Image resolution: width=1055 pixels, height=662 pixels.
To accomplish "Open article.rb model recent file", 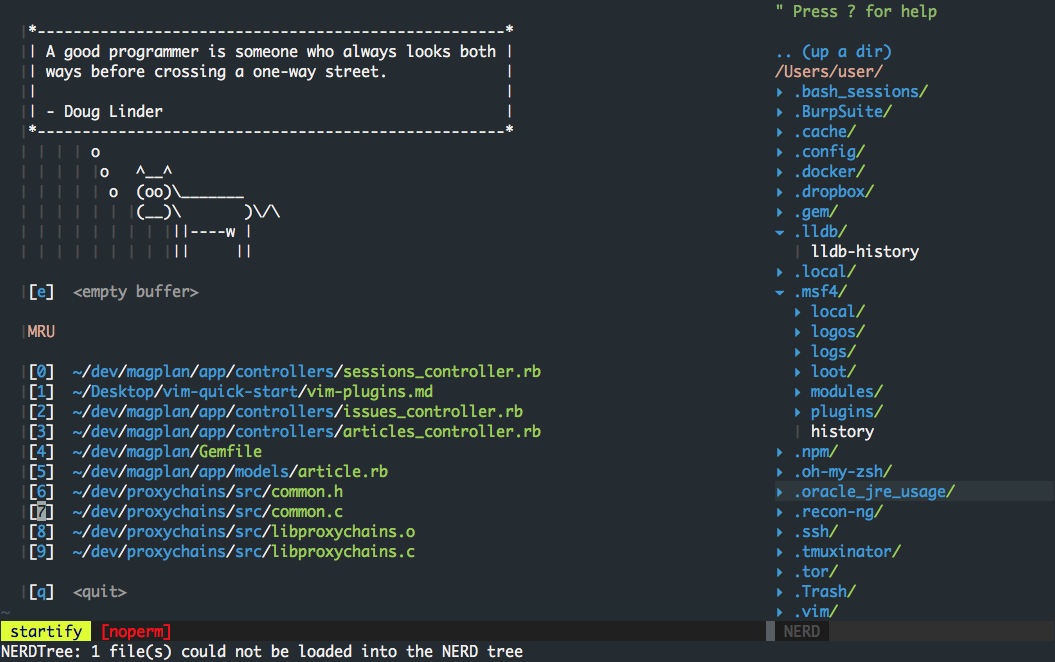I will coord(230,472).
